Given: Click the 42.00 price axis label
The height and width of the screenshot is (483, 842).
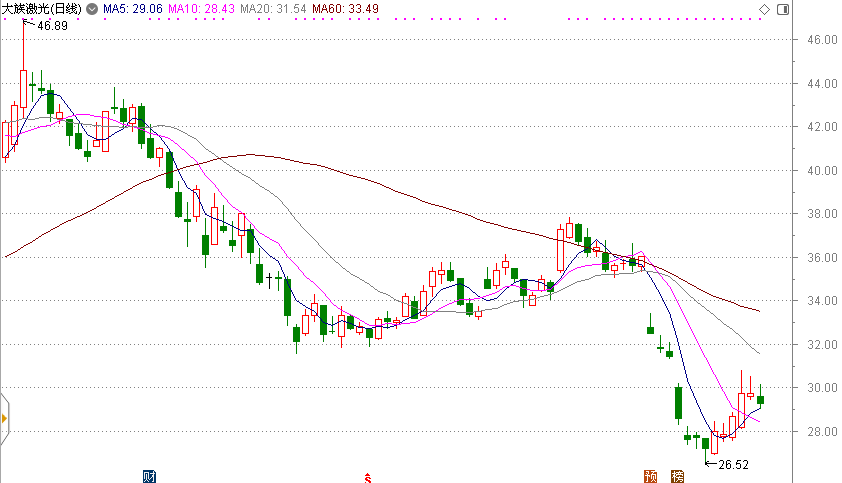Looking at the screenshot, I should coord(822,127).
